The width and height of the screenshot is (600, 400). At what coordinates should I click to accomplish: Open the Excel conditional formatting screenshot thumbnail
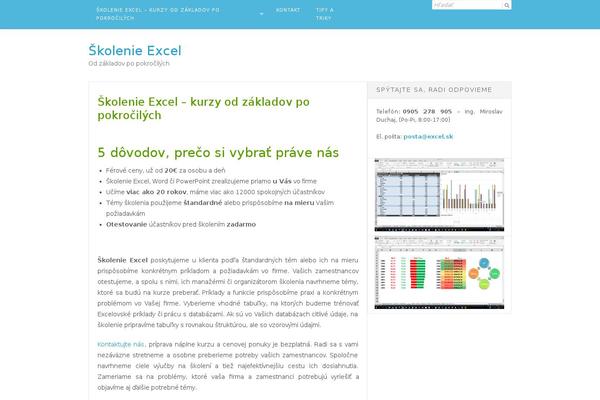(x=439, y=273)
